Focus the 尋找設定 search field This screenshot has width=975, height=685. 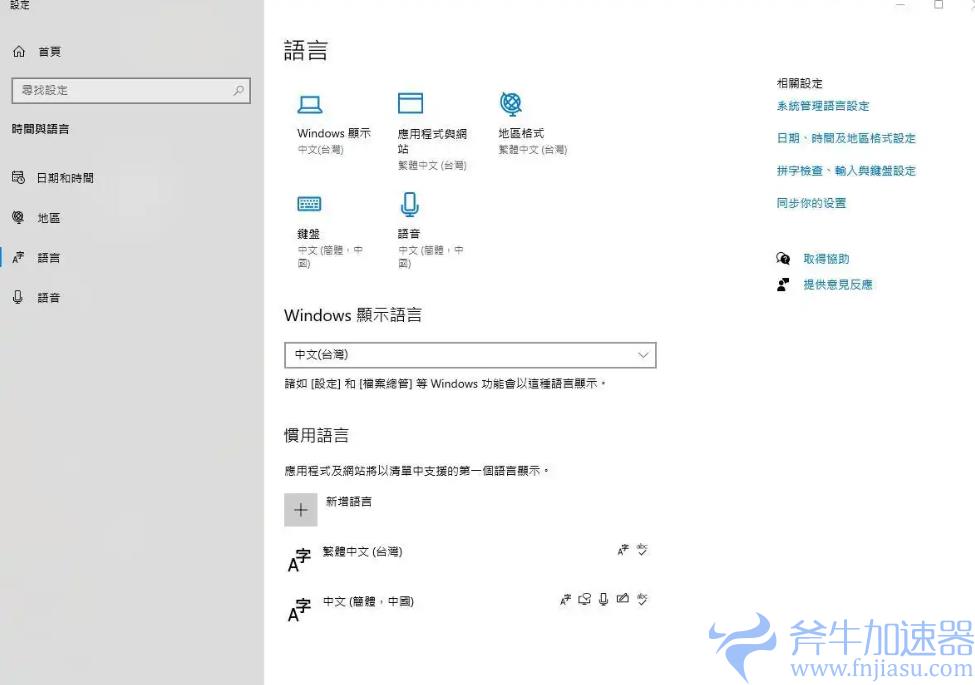pos(120,90)
